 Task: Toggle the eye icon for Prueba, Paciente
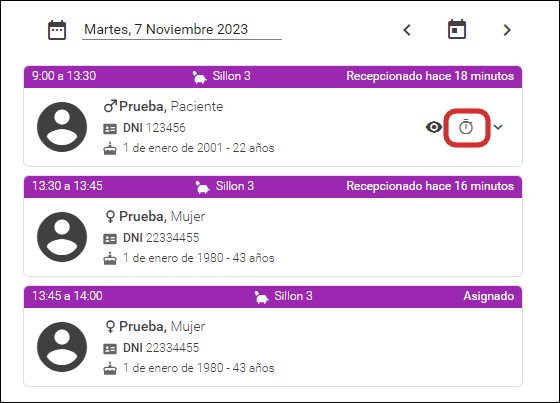pyautogui.click(x=434, y=127)
